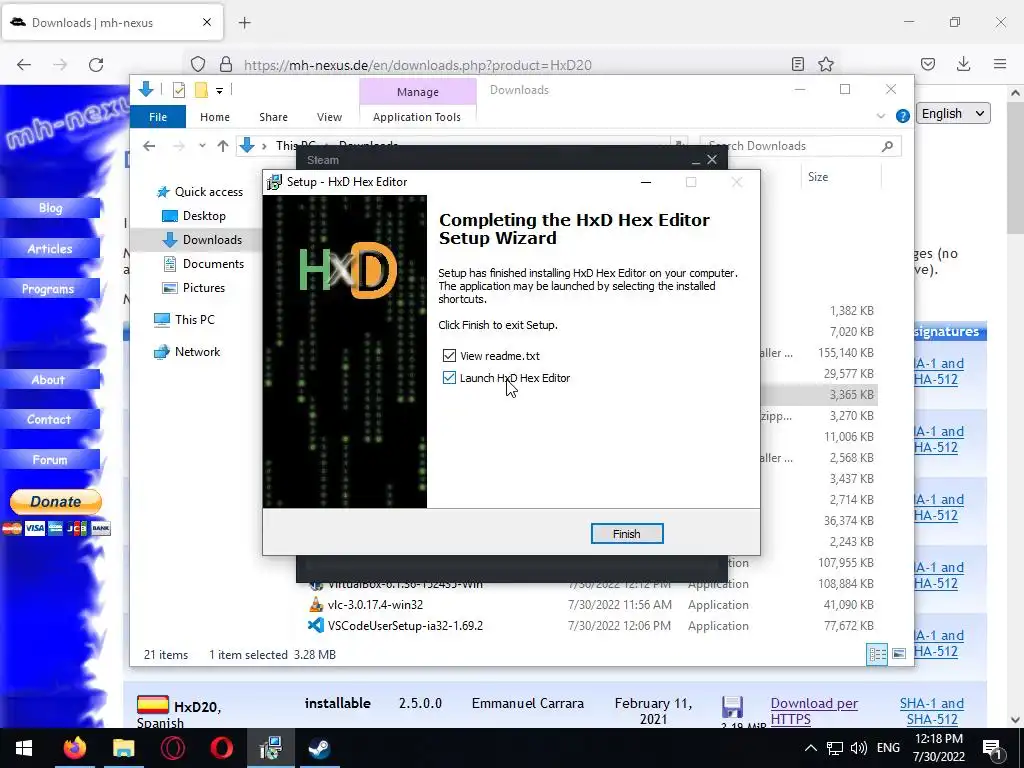This screenshot has height=768, width=1024.
Task: Open the Forum link on mh-nexus sidebar
Action: pyautogui.click(x=50, y=460)
